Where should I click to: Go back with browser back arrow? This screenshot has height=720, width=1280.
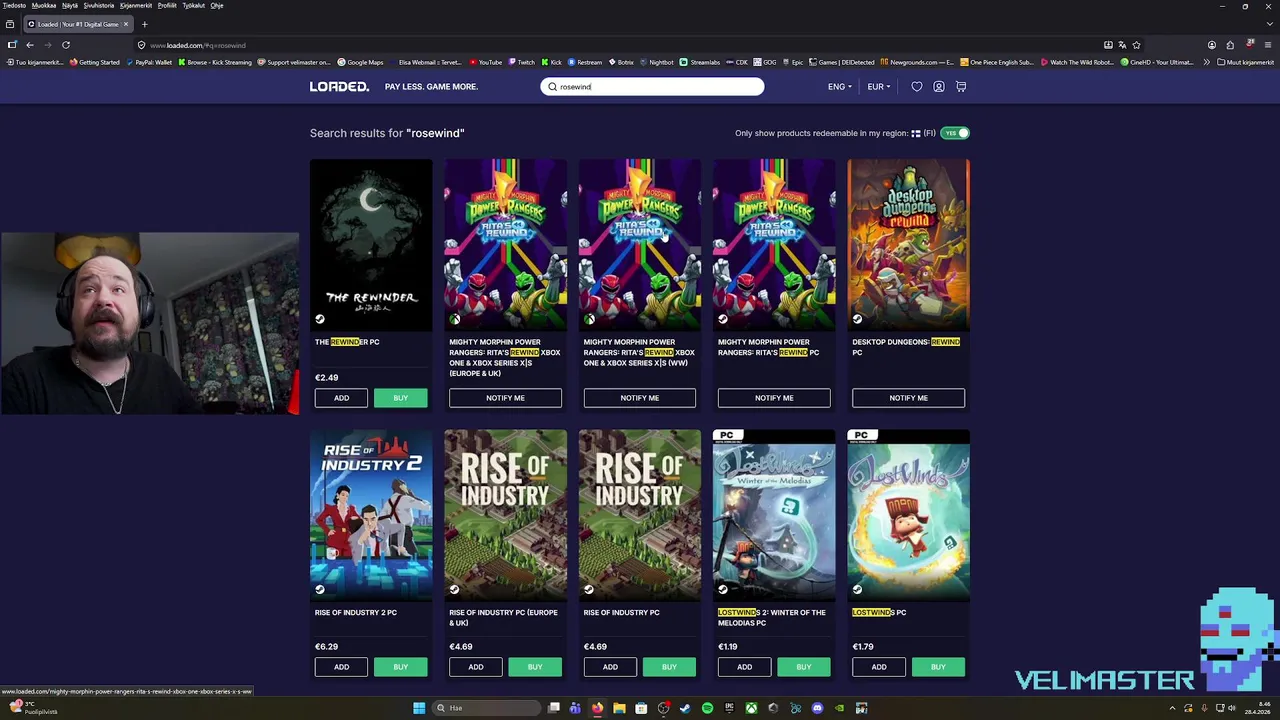tap(30, 45)
